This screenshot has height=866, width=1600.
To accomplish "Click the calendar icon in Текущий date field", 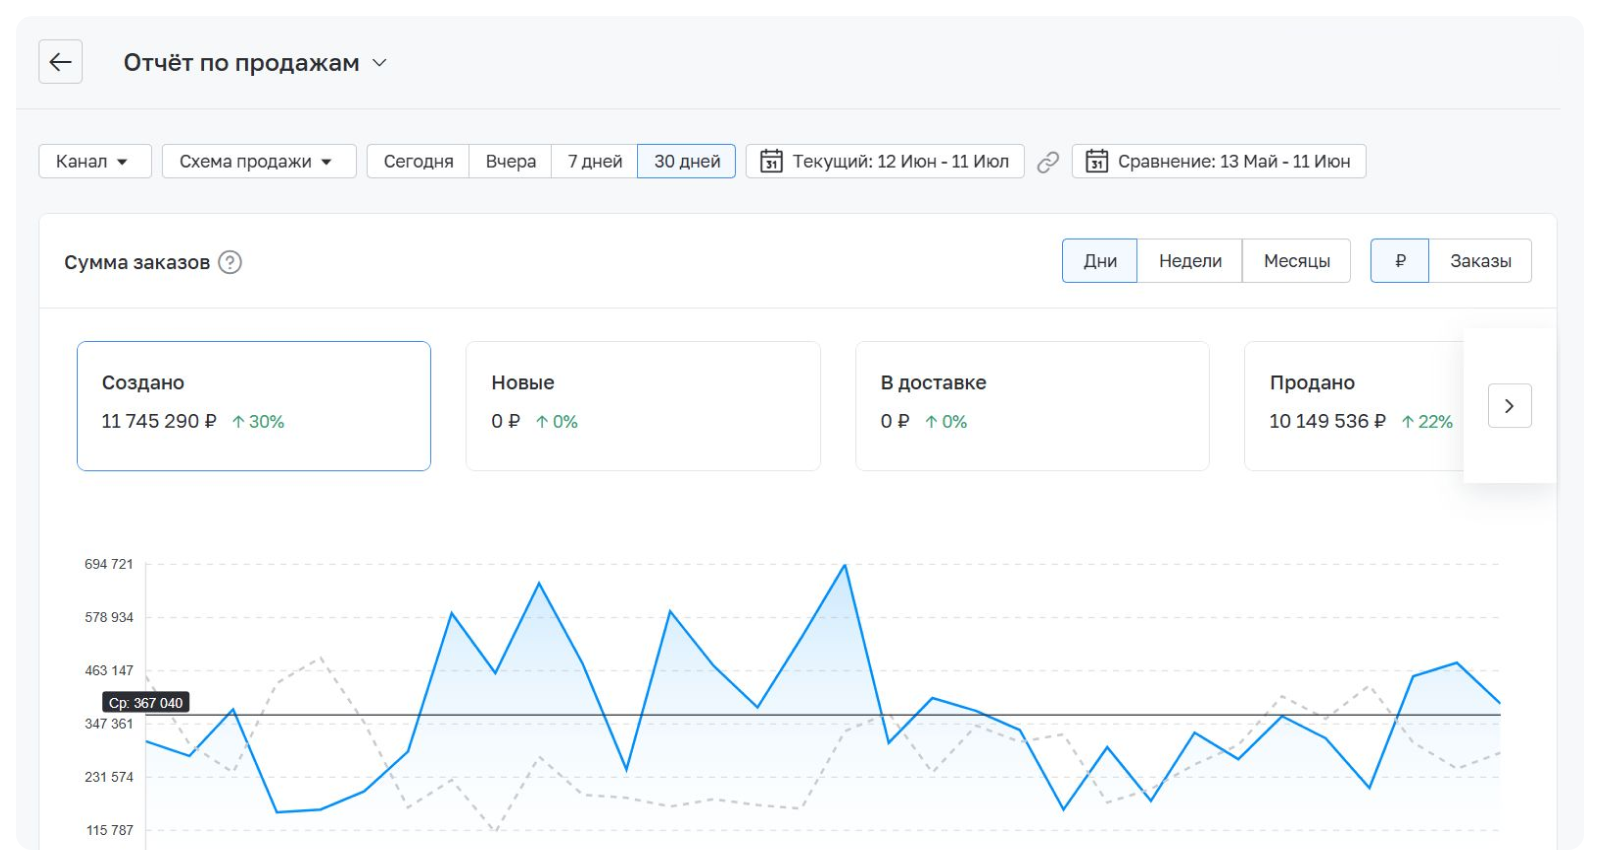I will (x=771, y=162).
